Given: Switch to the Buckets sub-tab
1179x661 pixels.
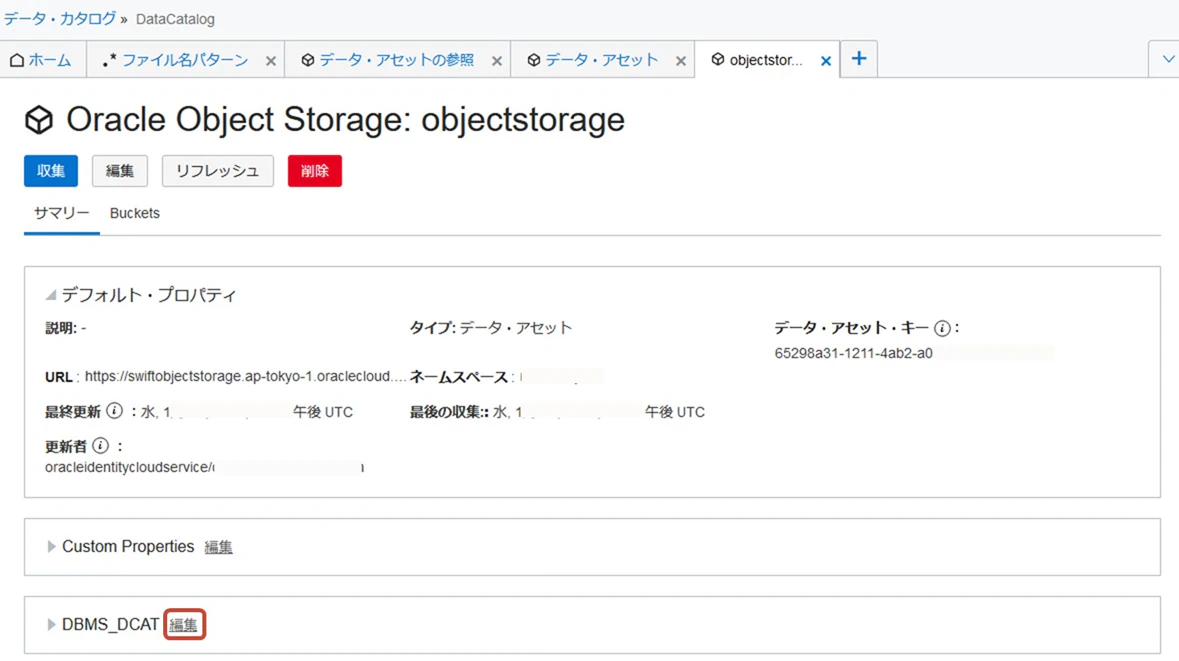Looking at the screenshot, I should point(135,214).
